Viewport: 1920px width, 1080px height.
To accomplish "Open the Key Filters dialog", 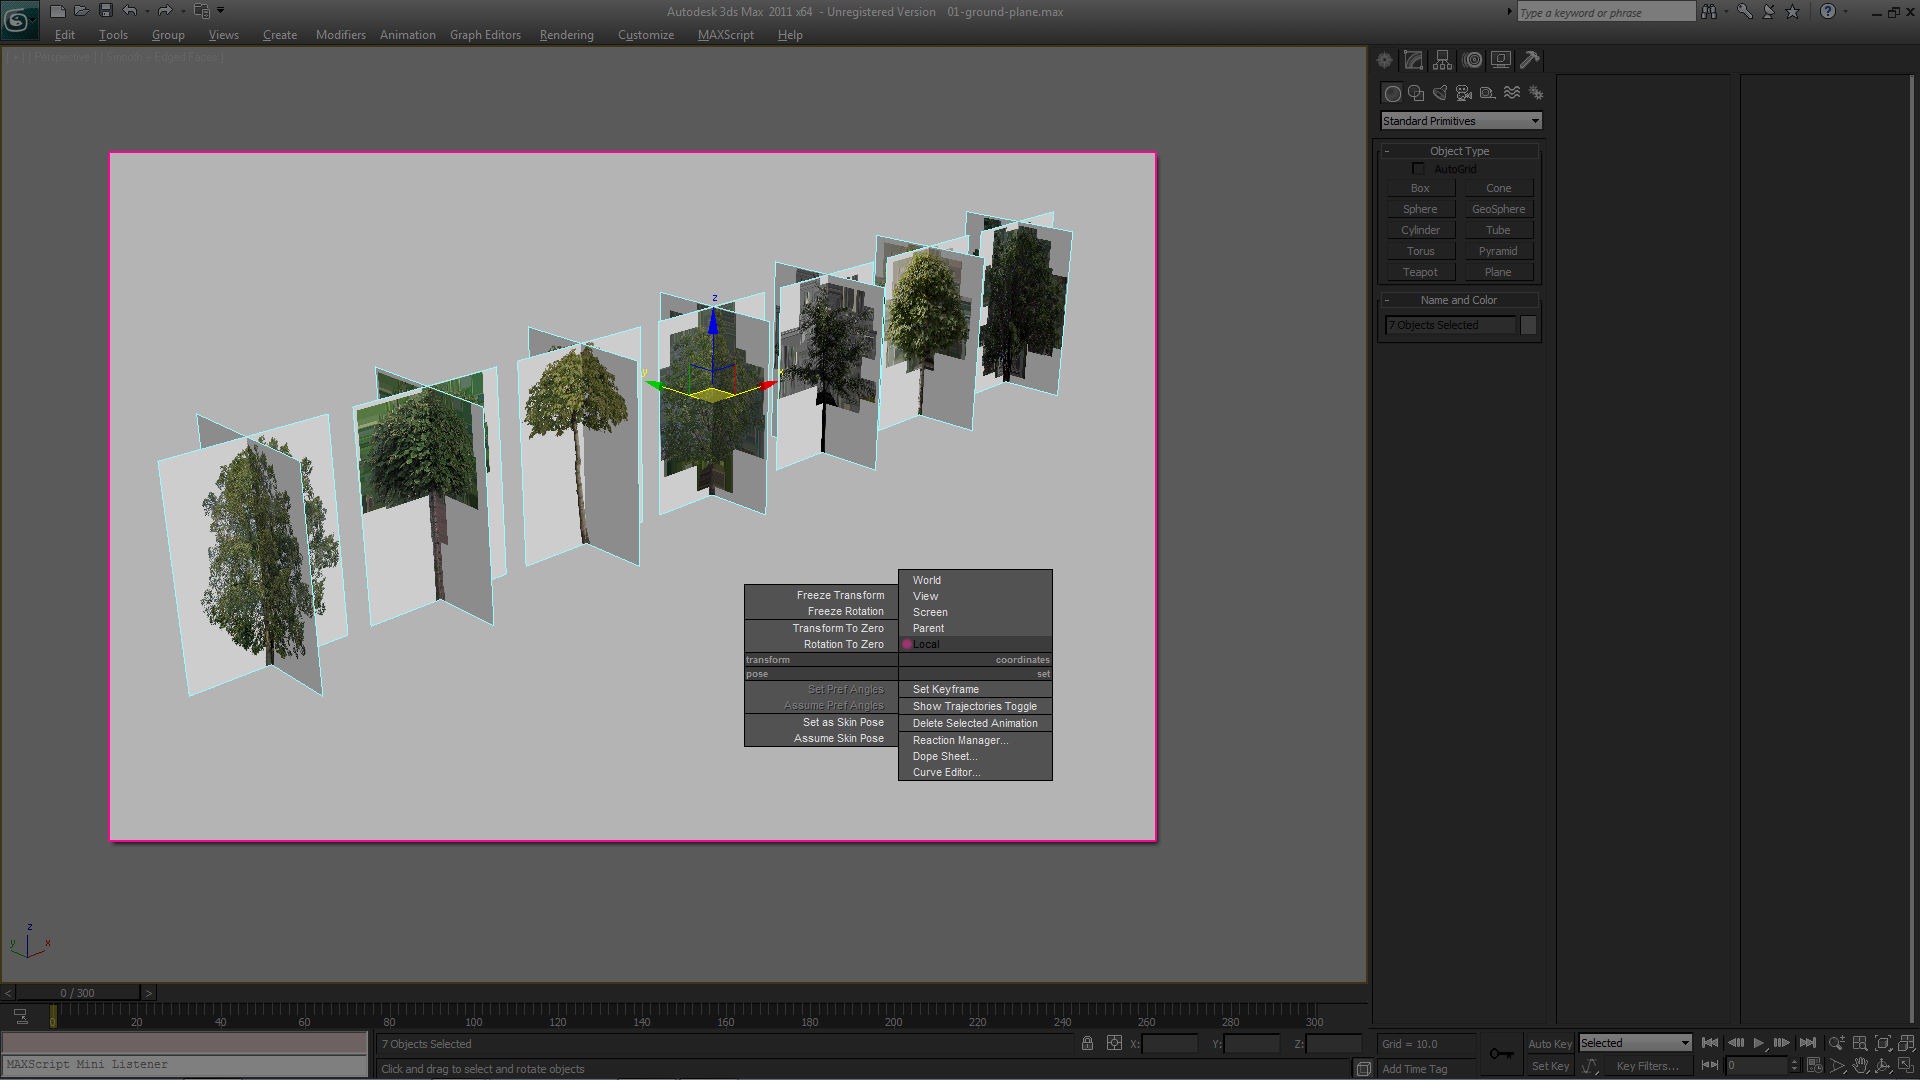I will 1650,1065.
